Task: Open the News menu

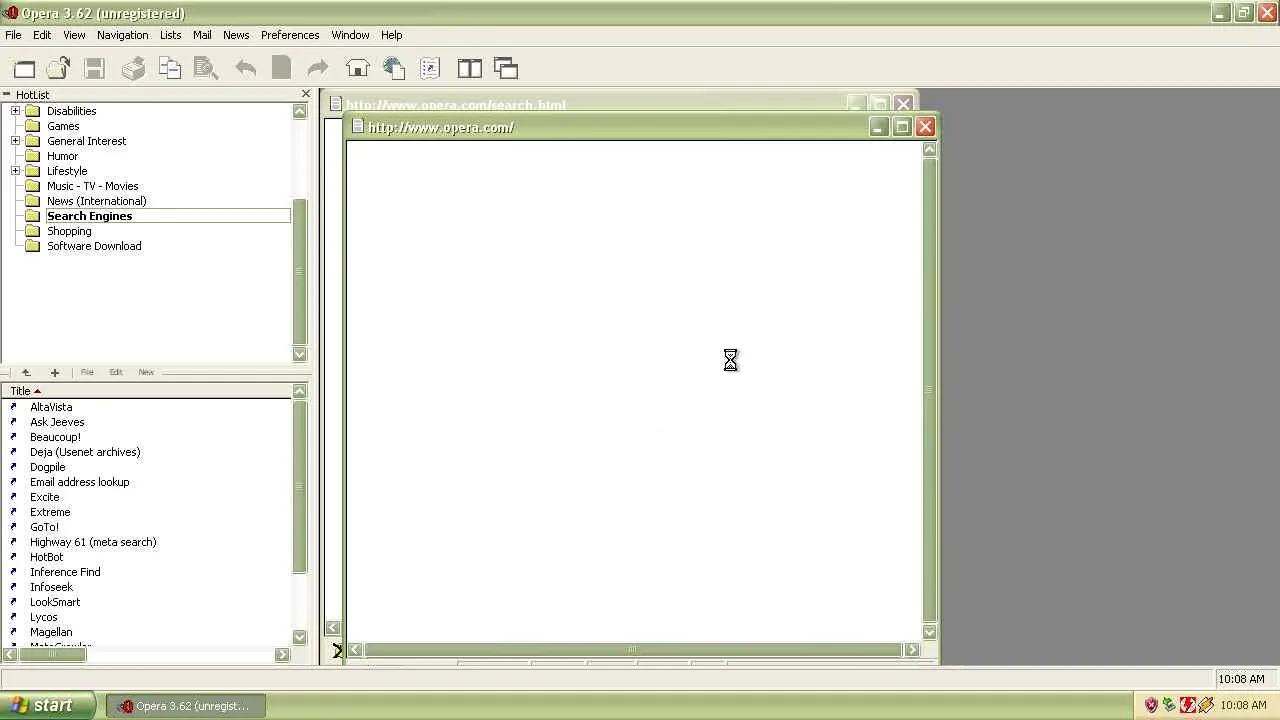Action: [236, 35]
